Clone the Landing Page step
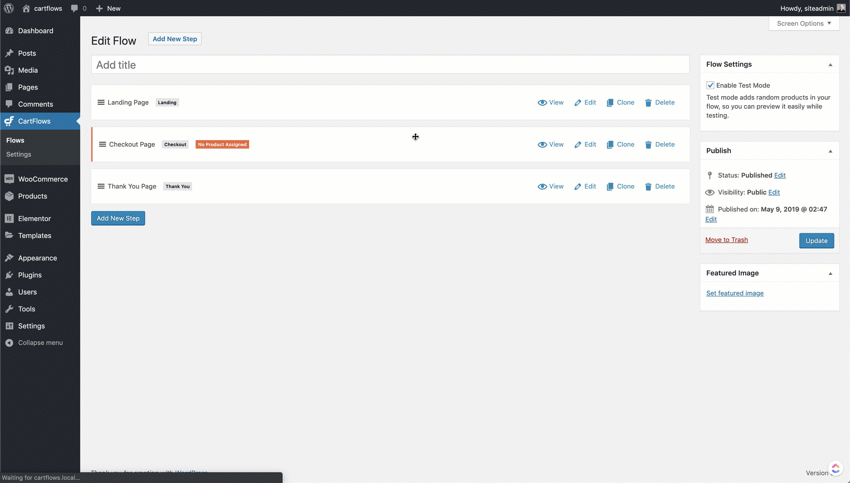850x483 pixels. [x=620, y=102]
